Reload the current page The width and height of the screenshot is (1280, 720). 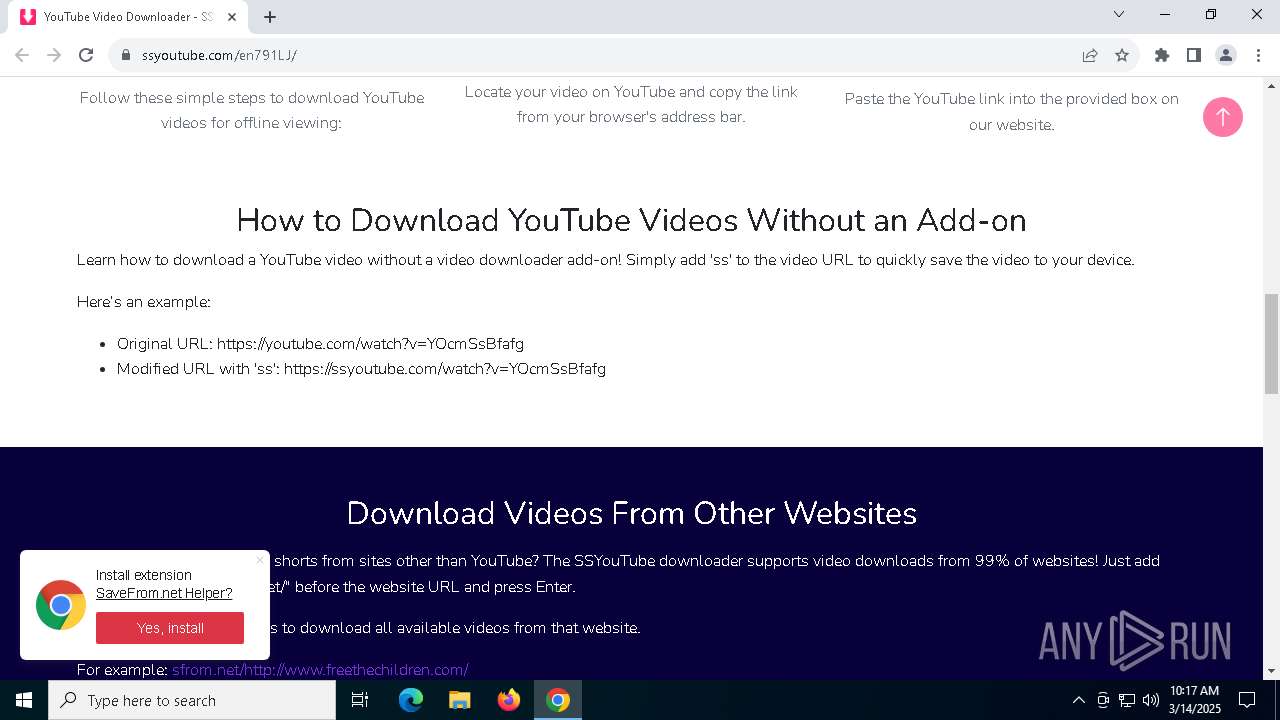pos(86,55)
